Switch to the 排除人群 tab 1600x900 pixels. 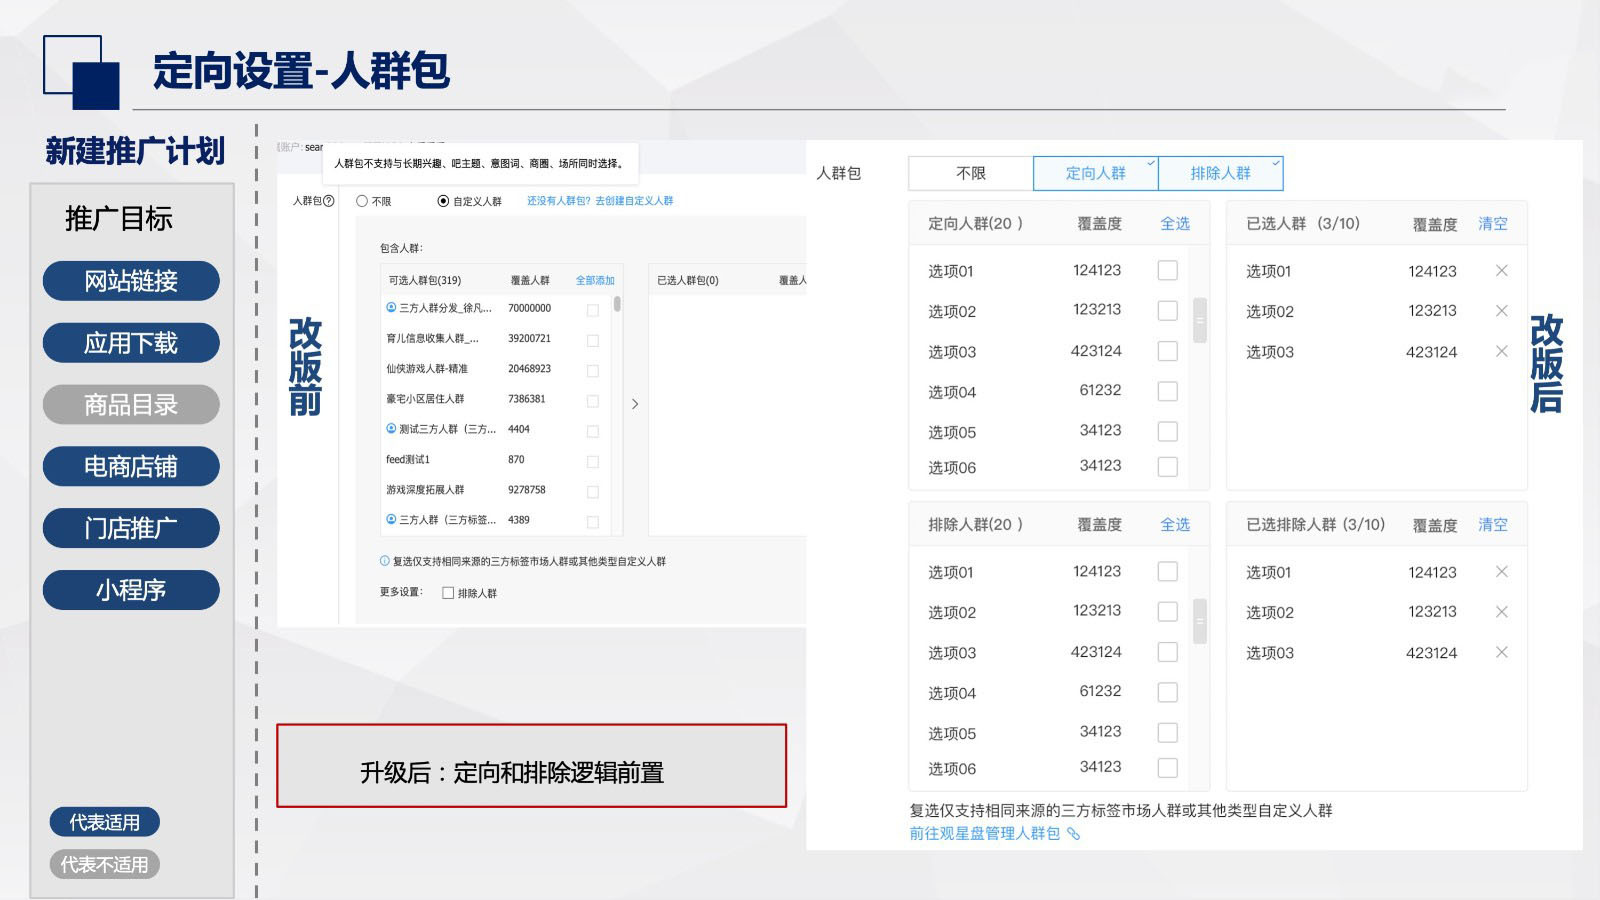1220,173
